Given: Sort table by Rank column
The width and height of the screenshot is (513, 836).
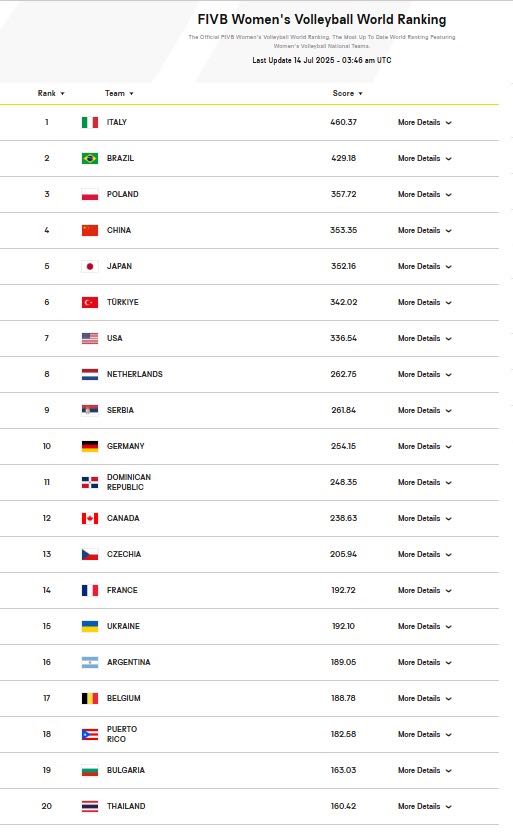Looking at the screenshot, I should [x=51, y=93].
